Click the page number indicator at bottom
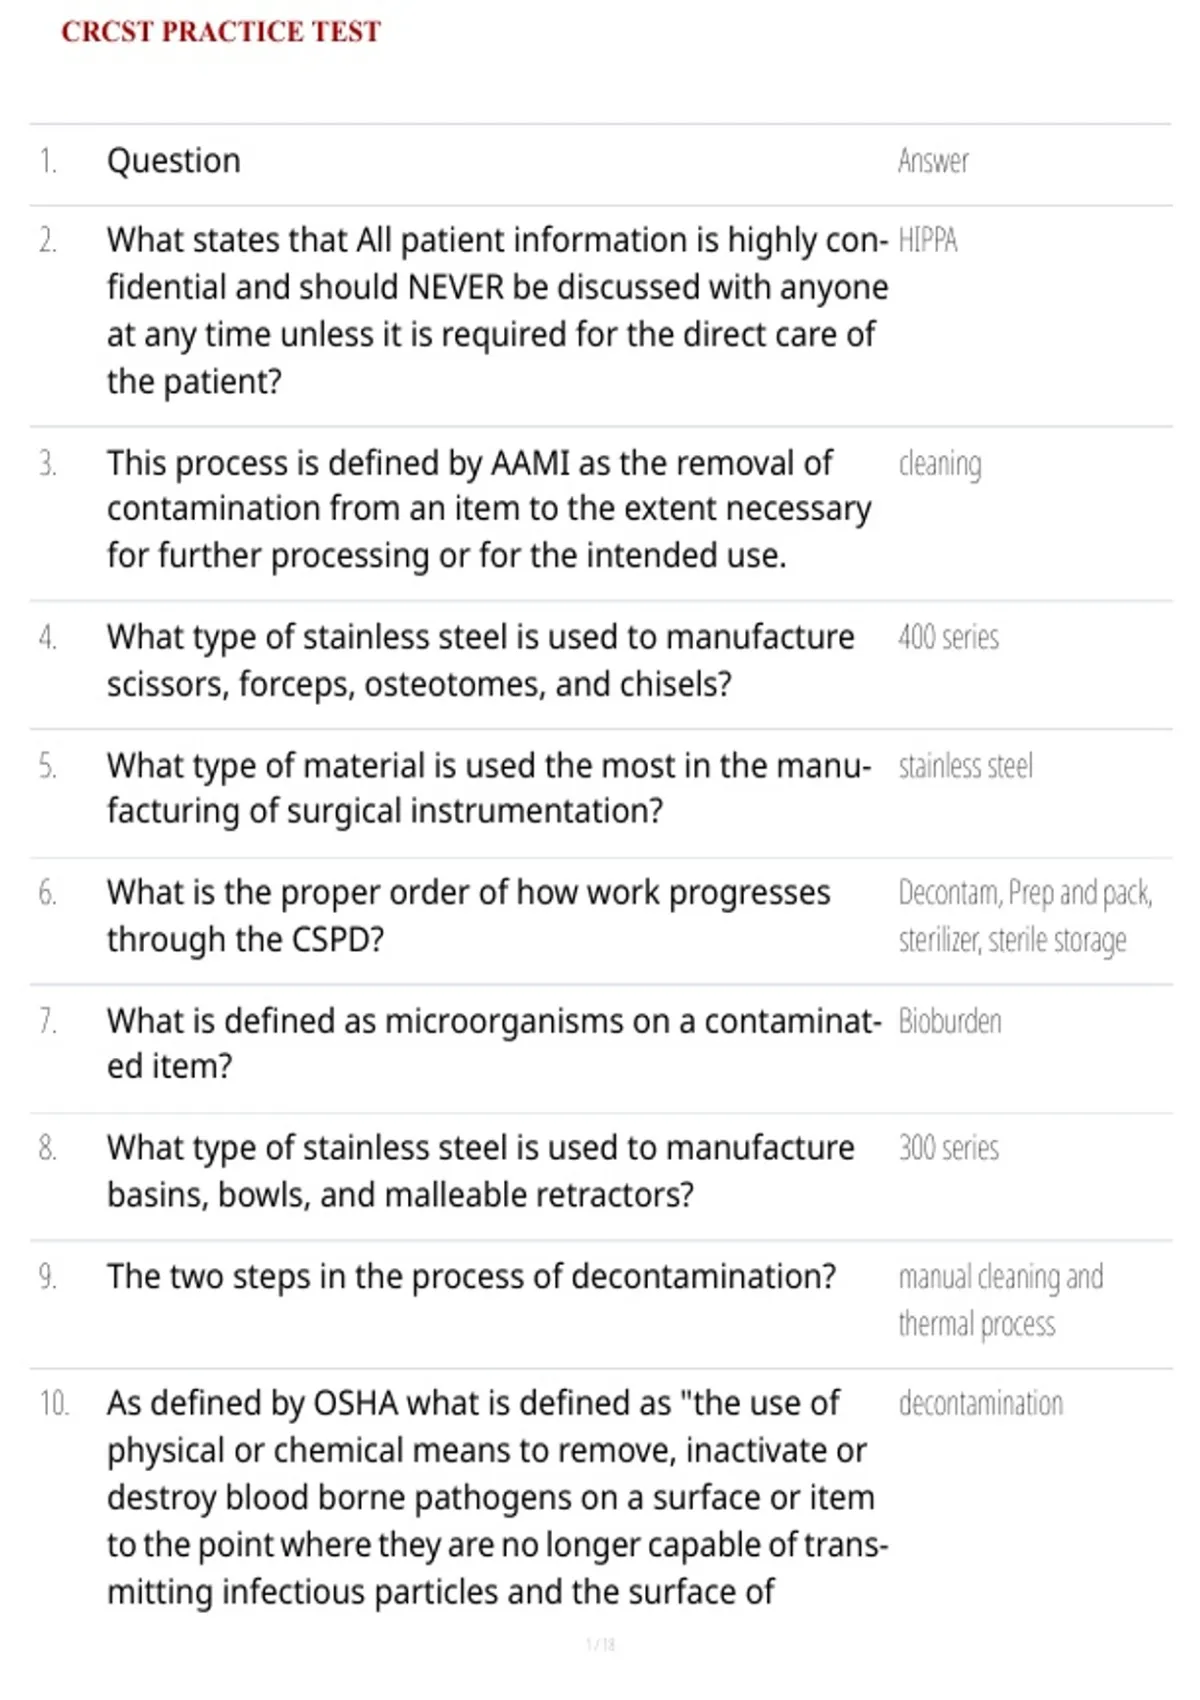The image size is (1200, 1700). (x=600, y=1644)
